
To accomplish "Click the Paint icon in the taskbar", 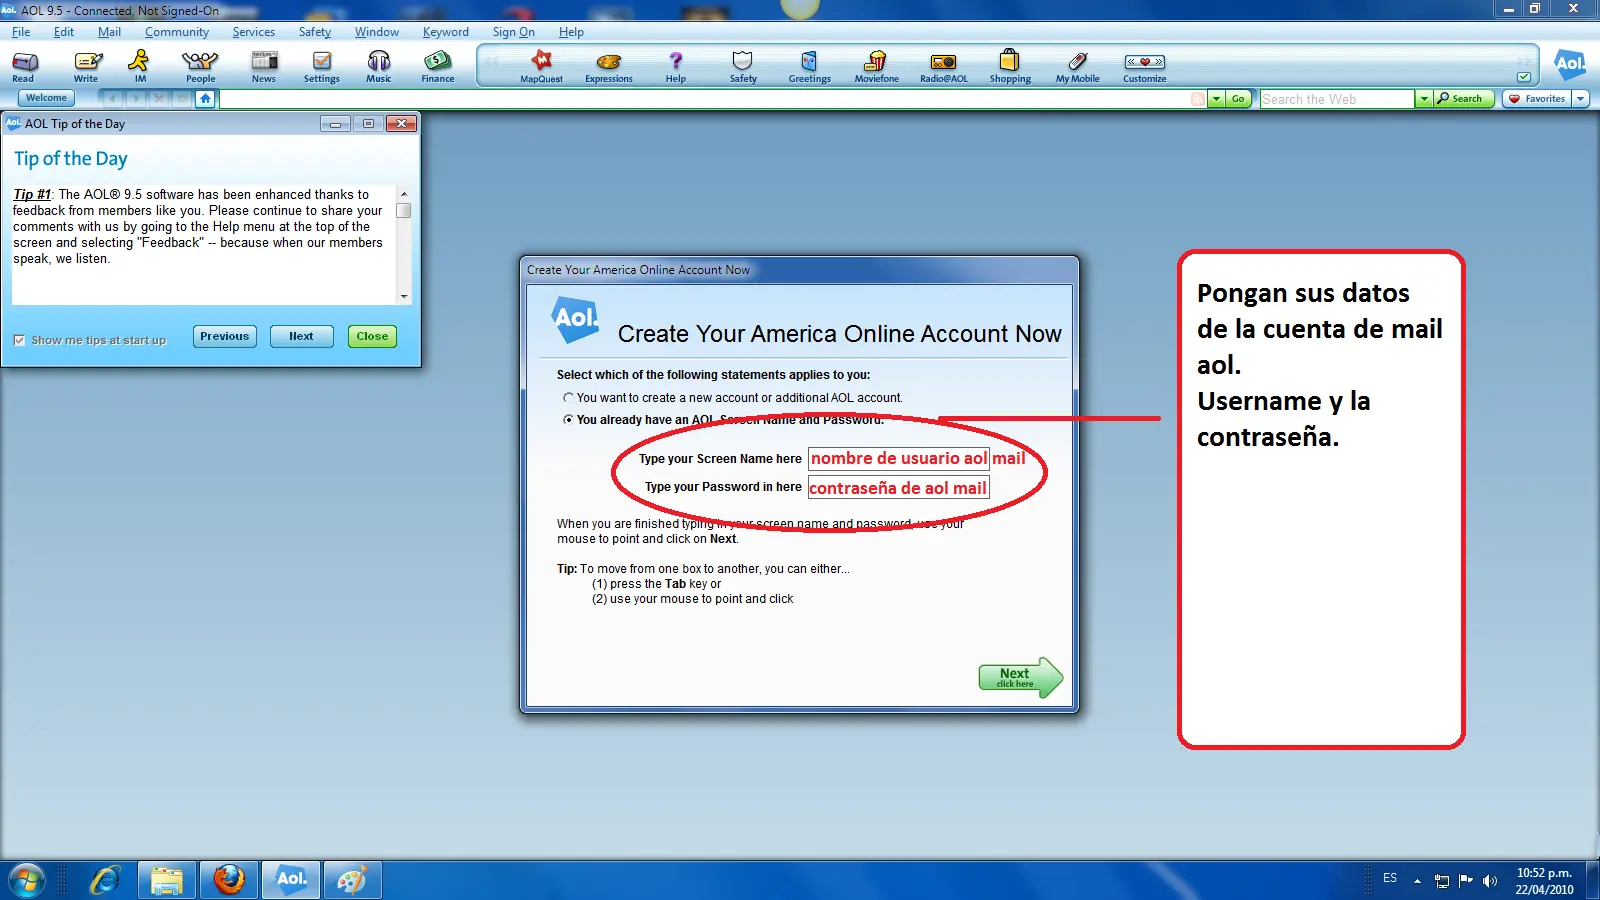I will point(352,880).
